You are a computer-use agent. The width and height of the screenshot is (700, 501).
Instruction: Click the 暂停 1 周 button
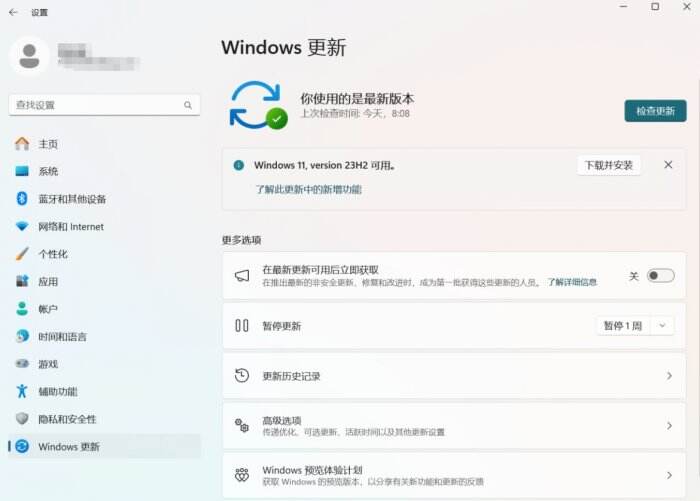[623, 326]
